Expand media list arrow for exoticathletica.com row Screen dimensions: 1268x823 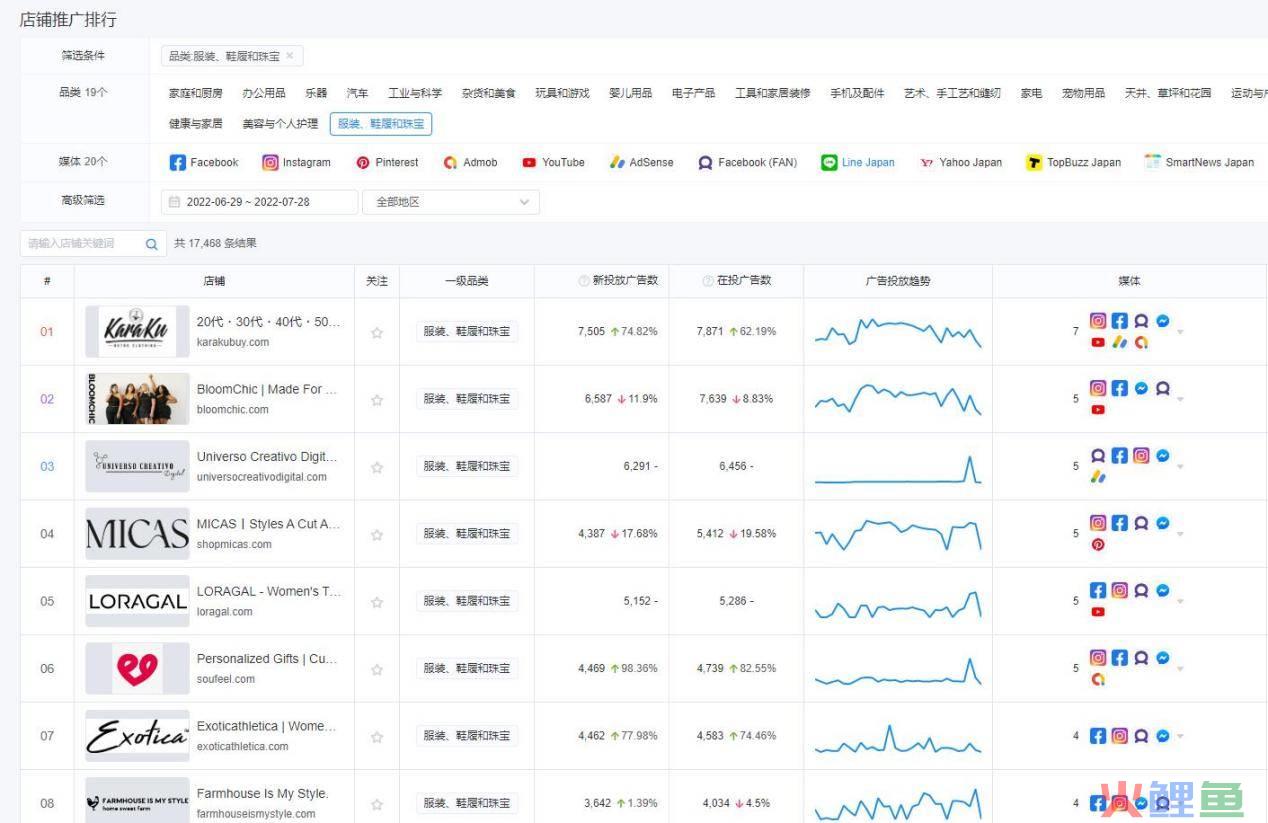pos(1181,736)
